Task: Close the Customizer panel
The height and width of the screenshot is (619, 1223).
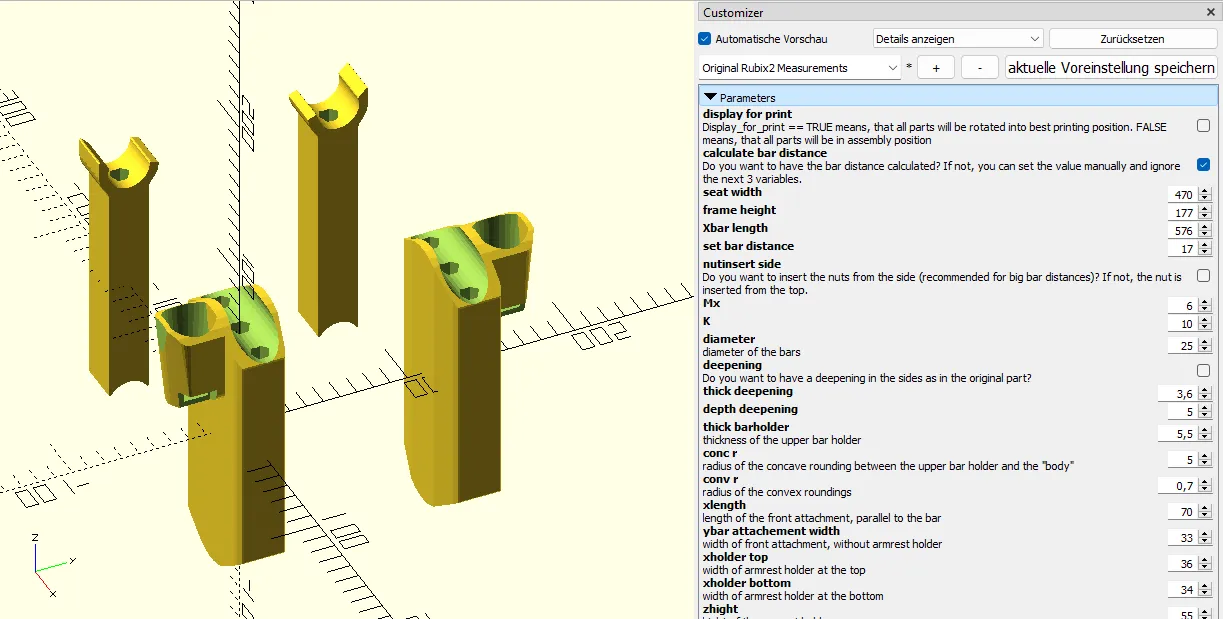Action: 1211,13
